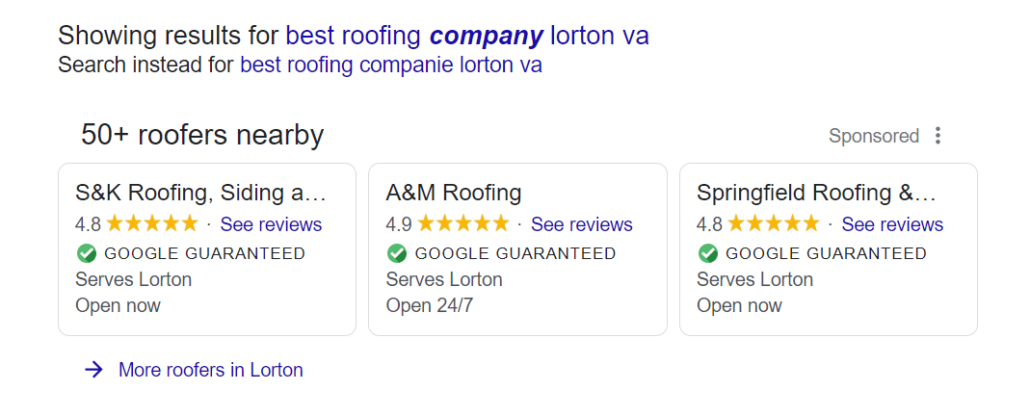Image resolution: width=1030 pixels, height=417 pixels.
Task: Open See reviews for S&K Roofing
Action: pyautogui.click(x=271, y=225)
